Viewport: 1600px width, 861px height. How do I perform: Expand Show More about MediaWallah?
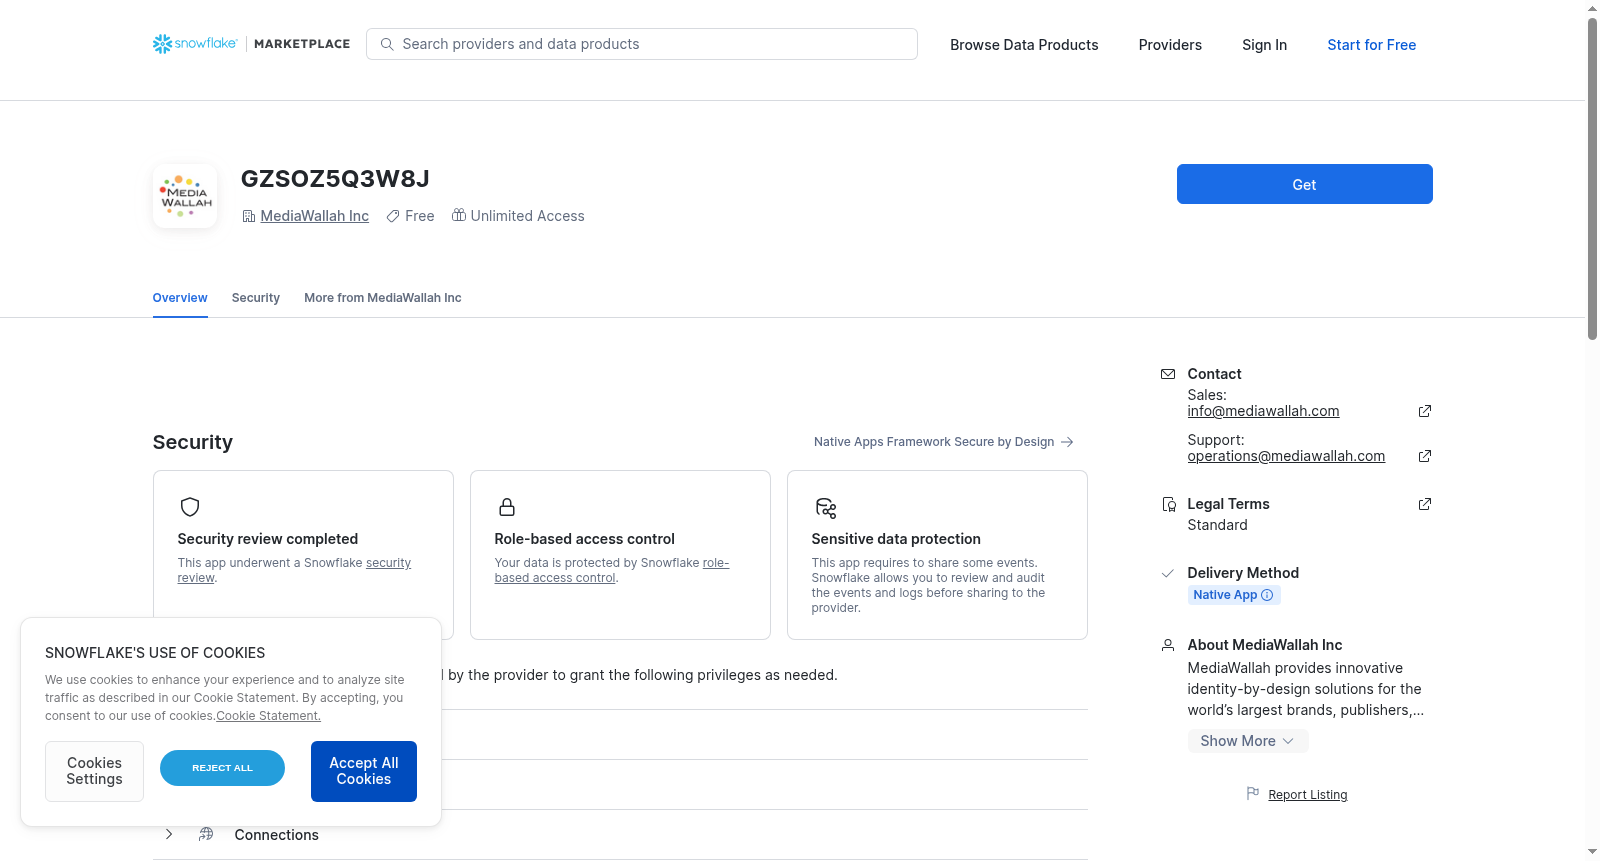[x=1247, y=741]
